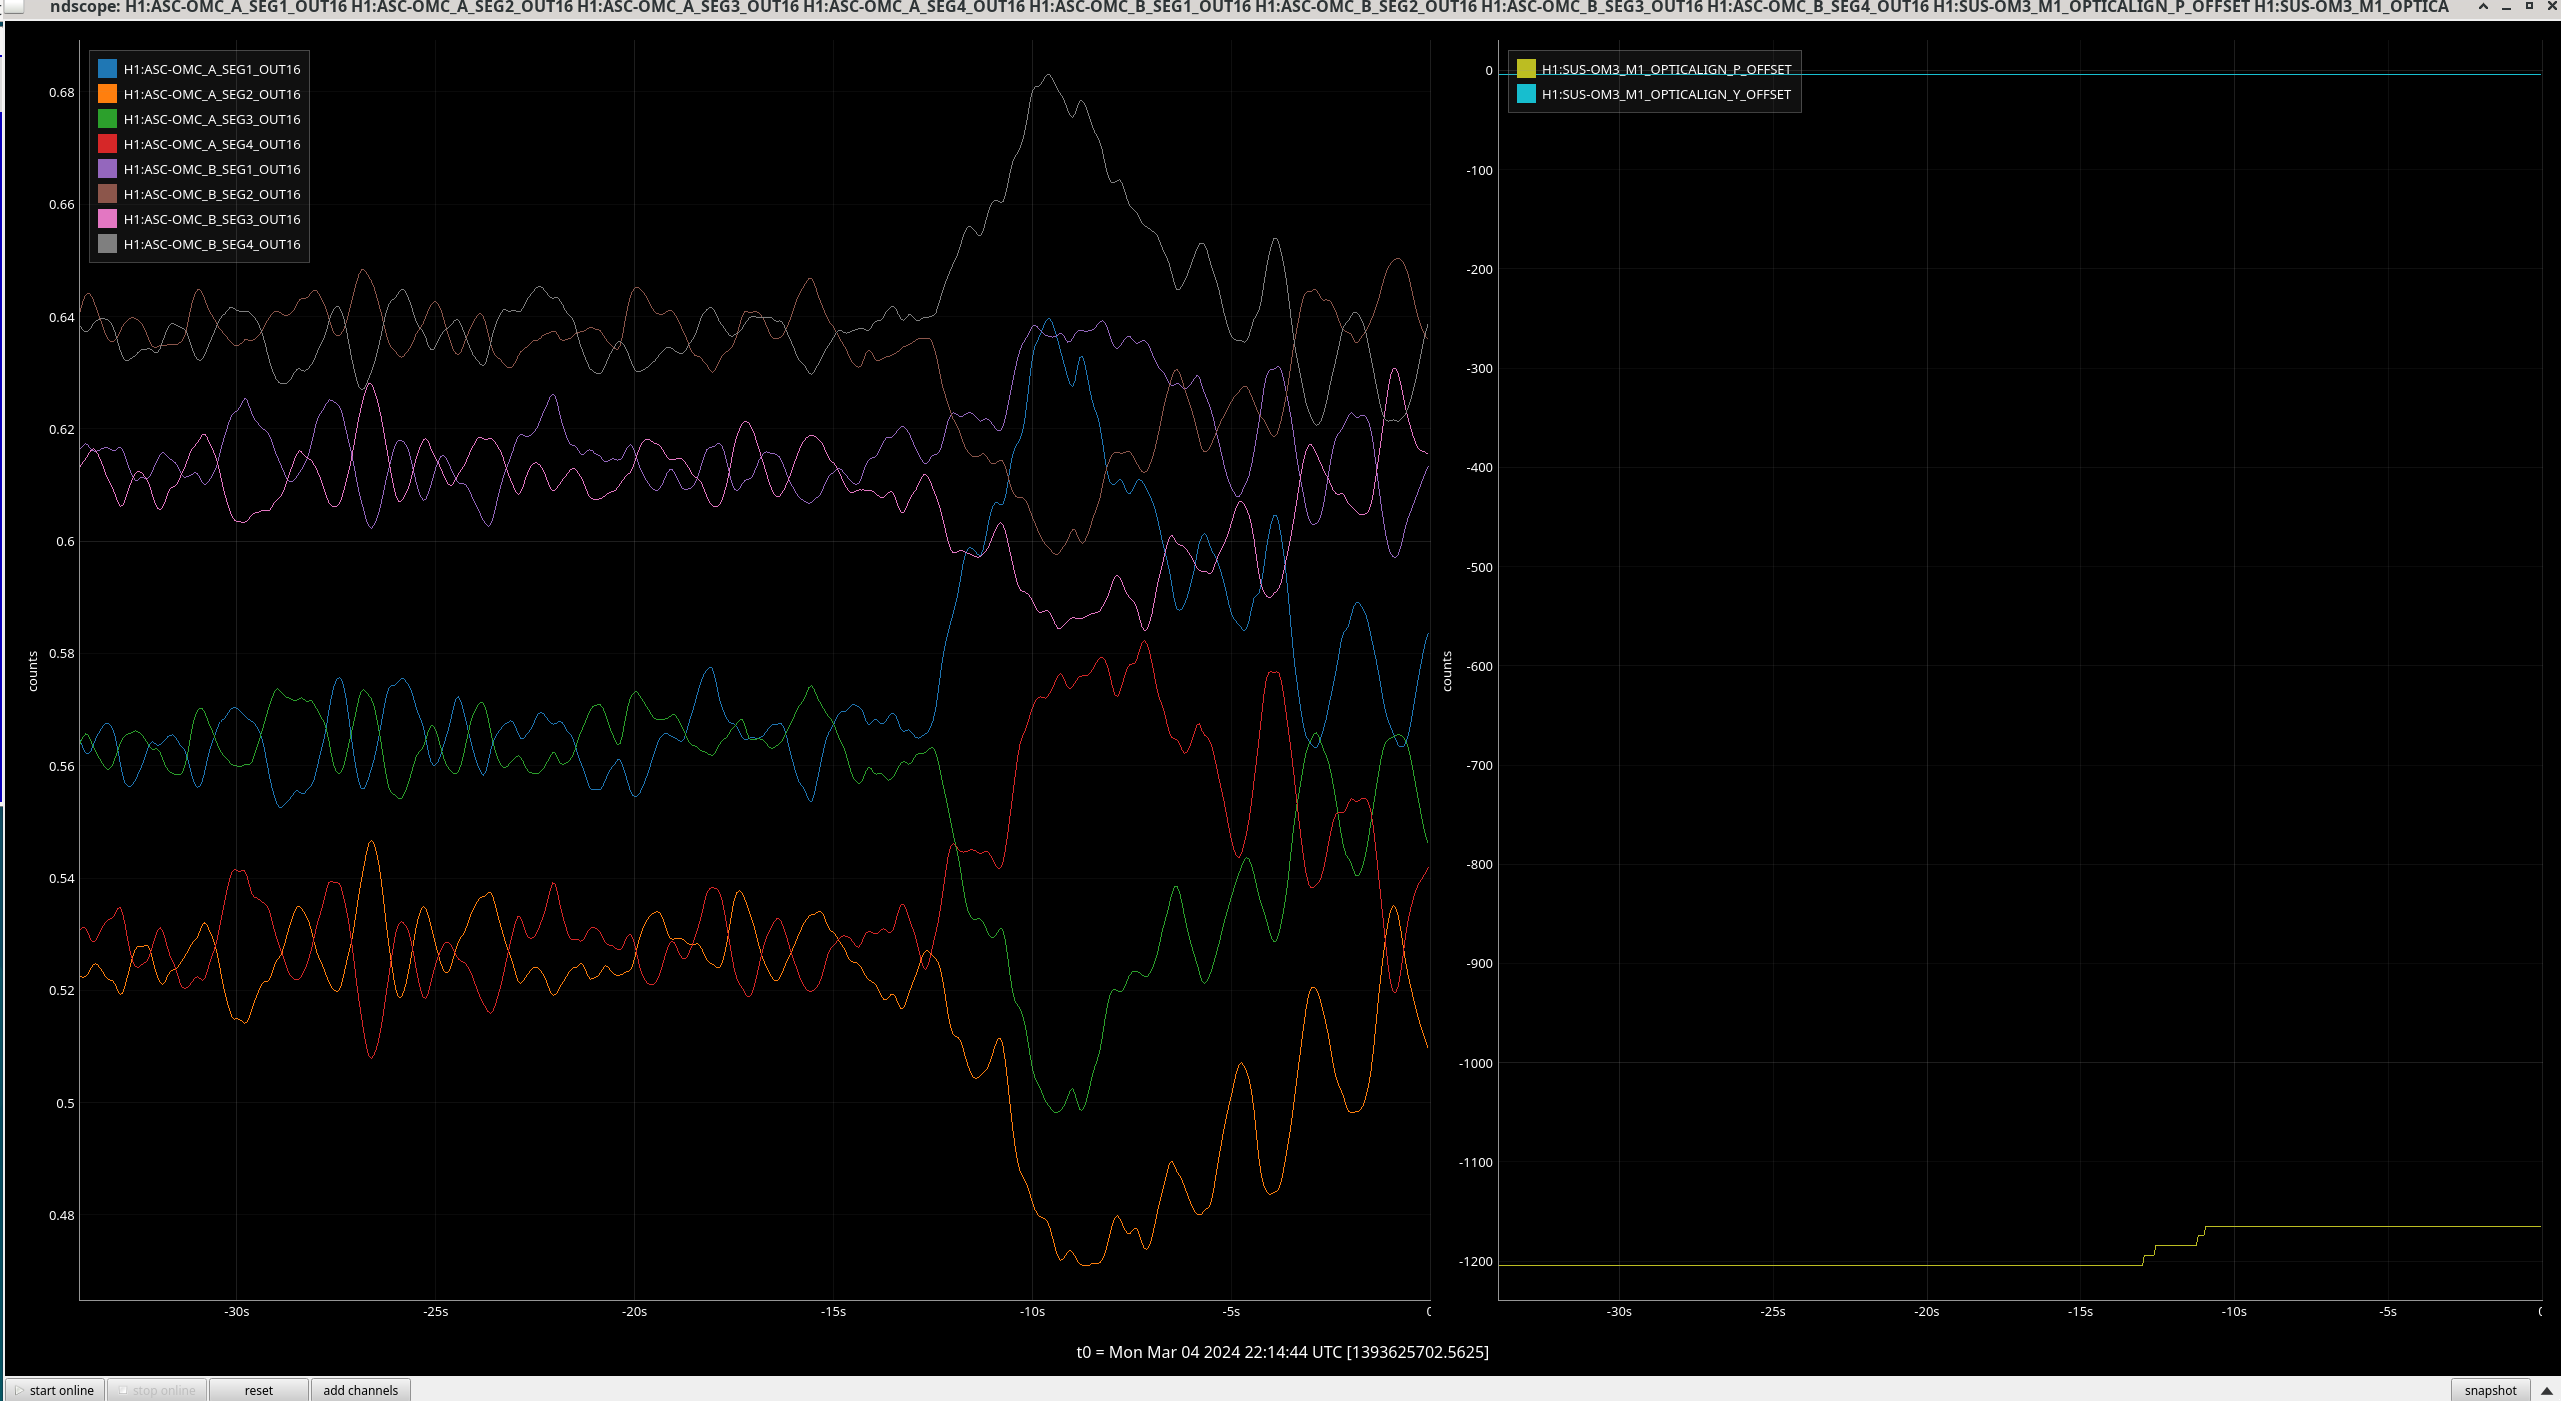
Task: Click the play icon on start online
Action: point(19,1390)
